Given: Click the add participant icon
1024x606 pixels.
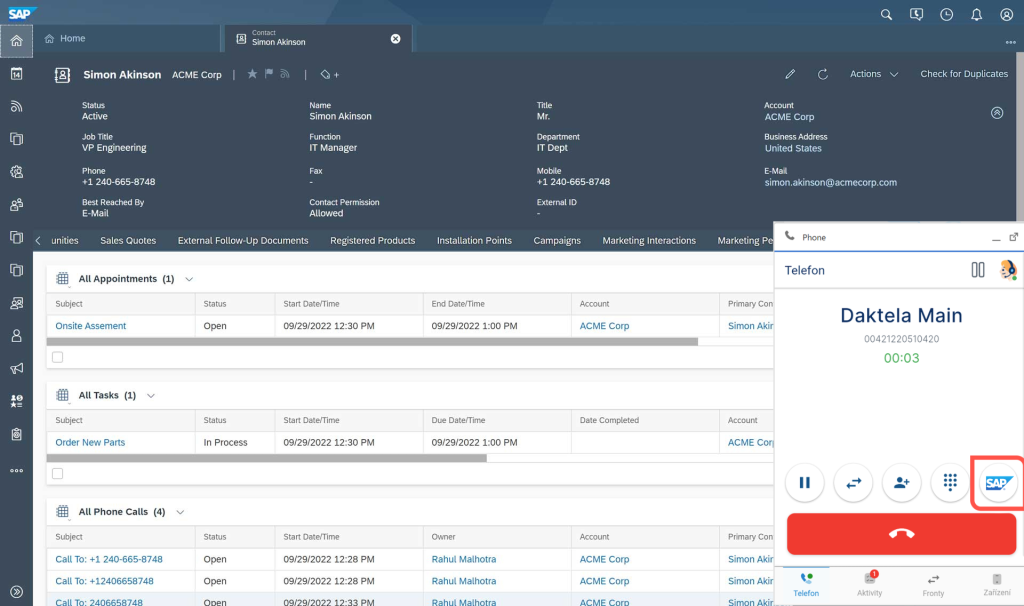Looking at the screenshot, I should [901, 483].
